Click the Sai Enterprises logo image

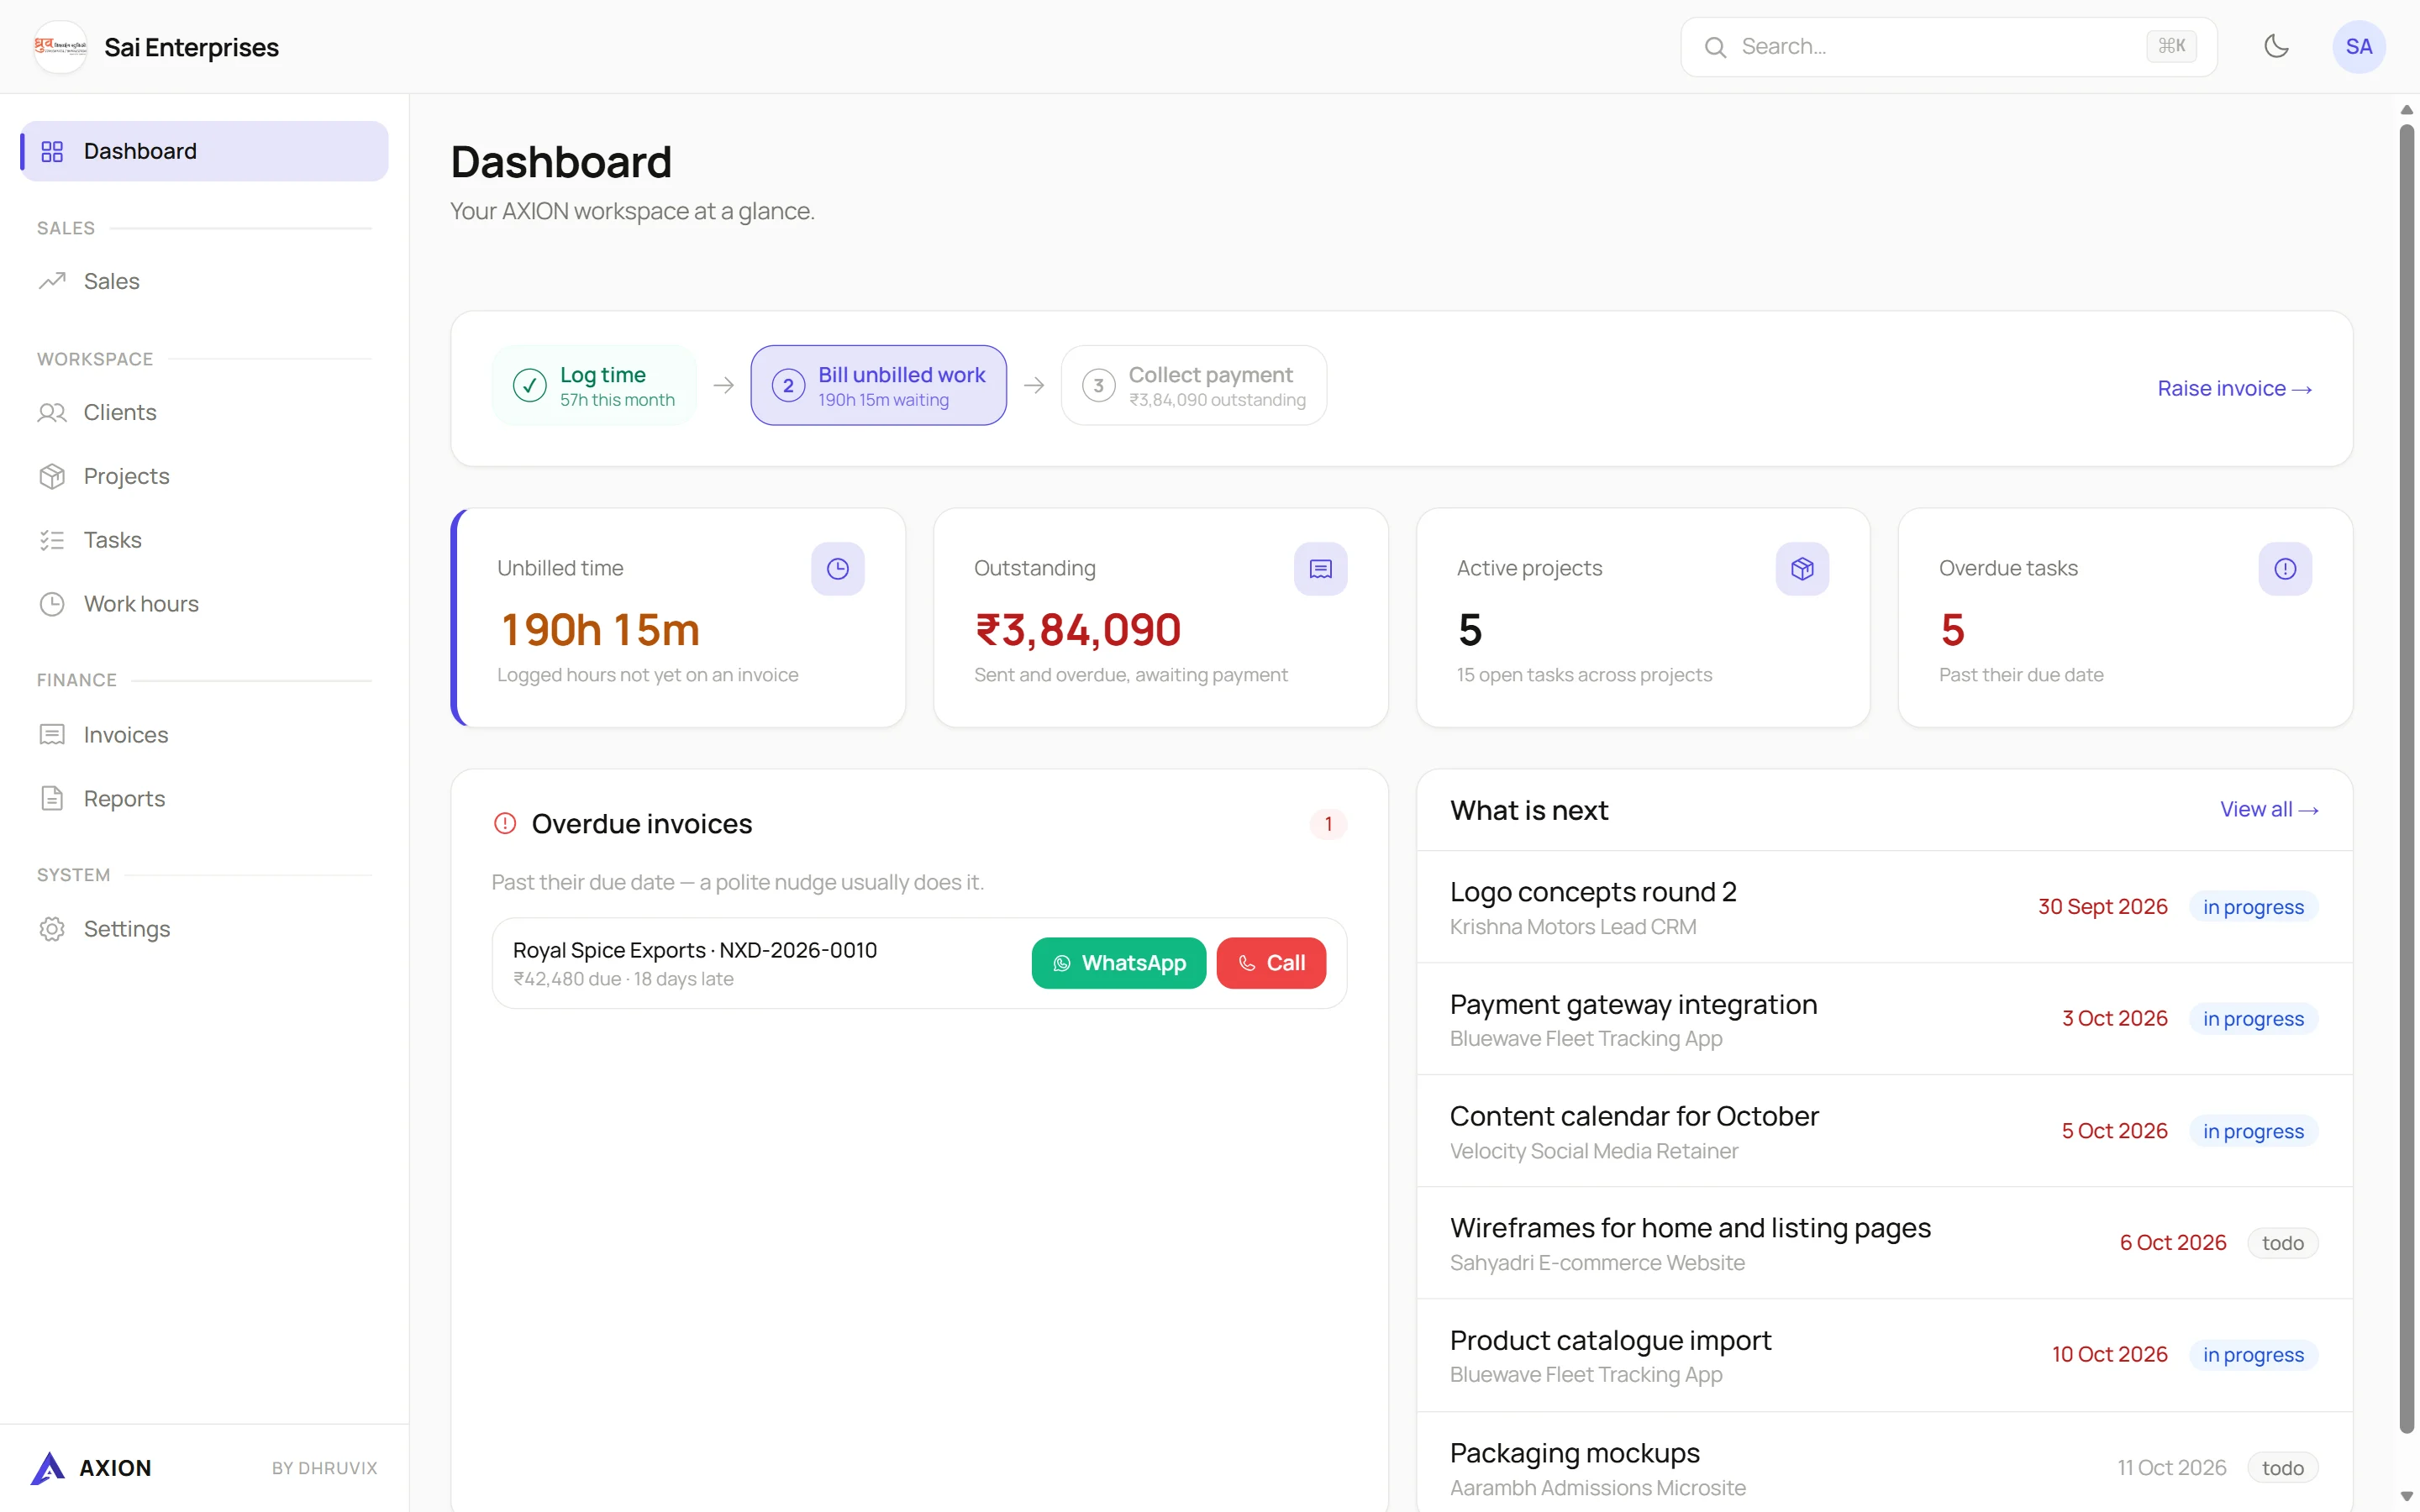[x=60, y=46]
